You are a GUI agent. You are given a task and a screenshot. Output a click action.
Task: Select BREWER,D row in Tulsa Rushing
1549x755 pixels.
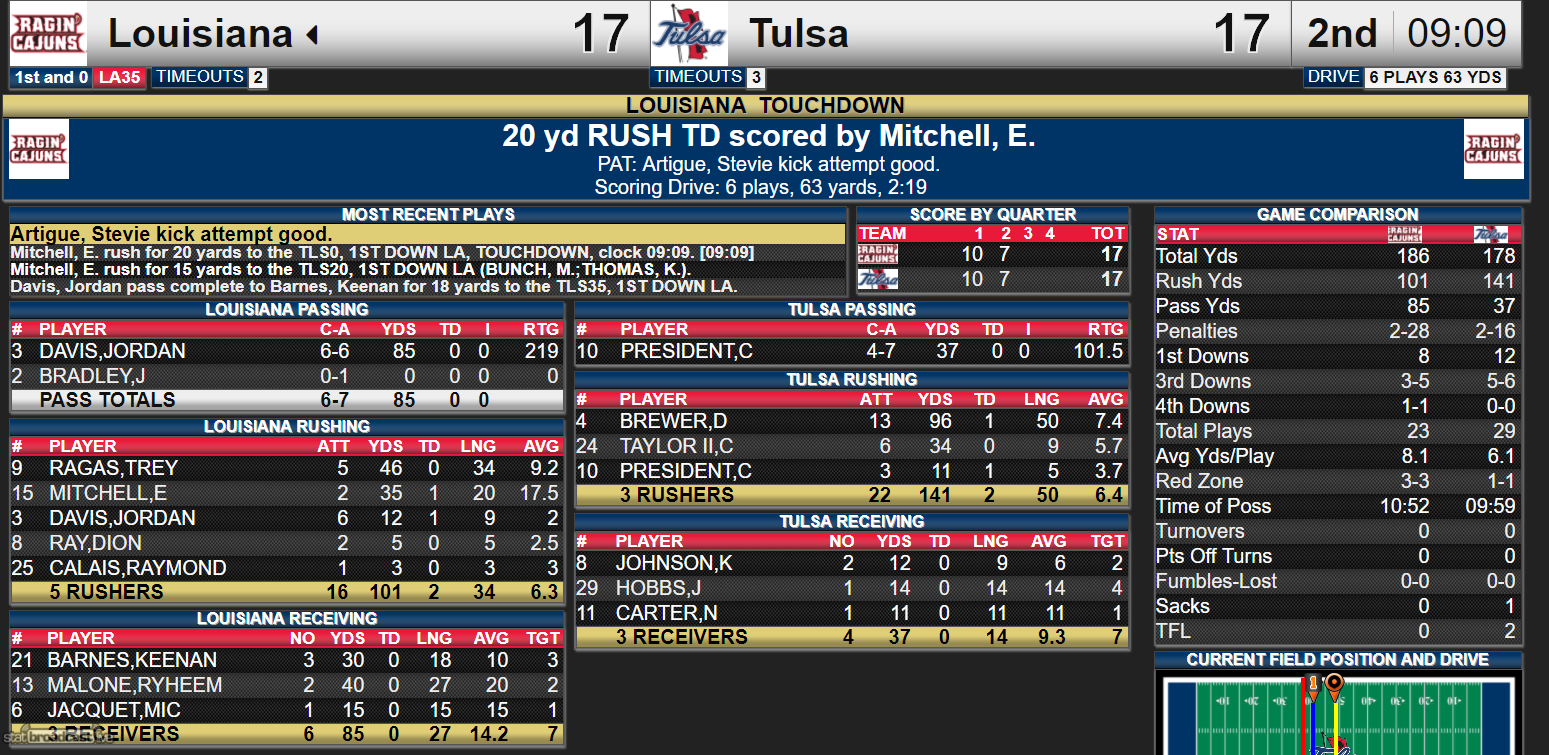(852, 421)
